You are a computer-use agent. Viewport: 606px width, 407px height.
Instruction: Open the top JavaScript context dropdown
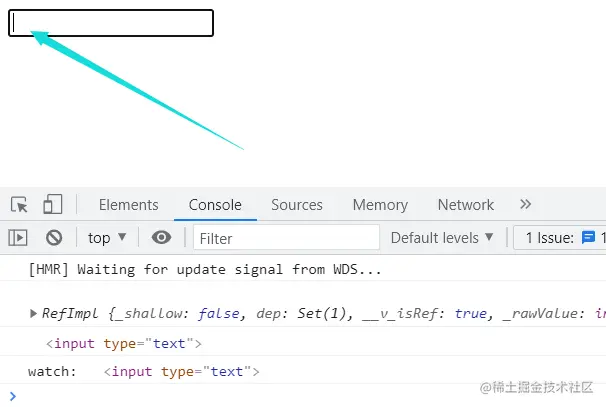click(107, 238)
